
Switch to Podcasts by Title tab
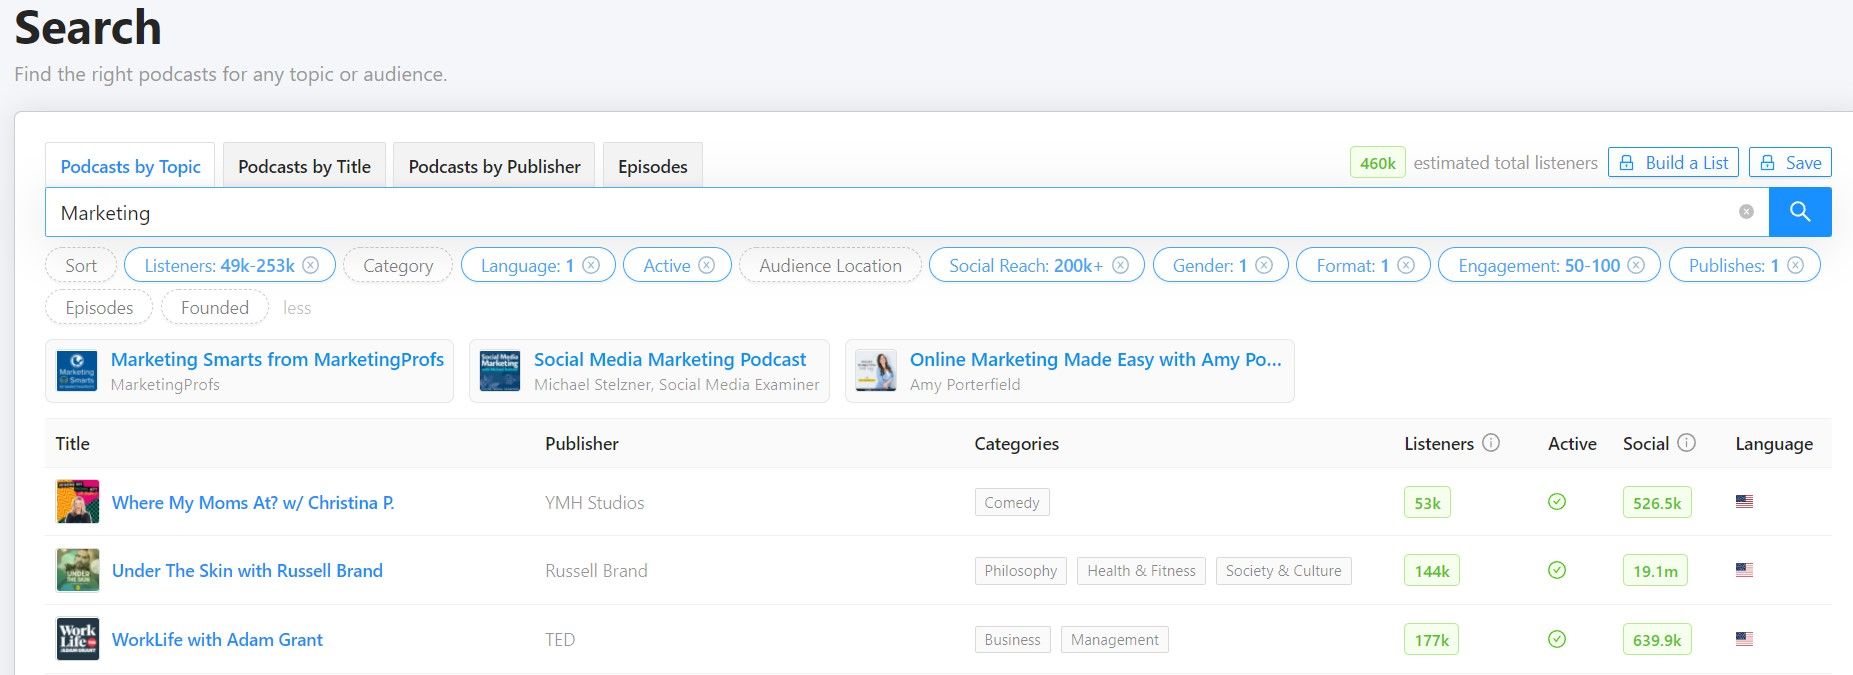(x=304, y=166)
